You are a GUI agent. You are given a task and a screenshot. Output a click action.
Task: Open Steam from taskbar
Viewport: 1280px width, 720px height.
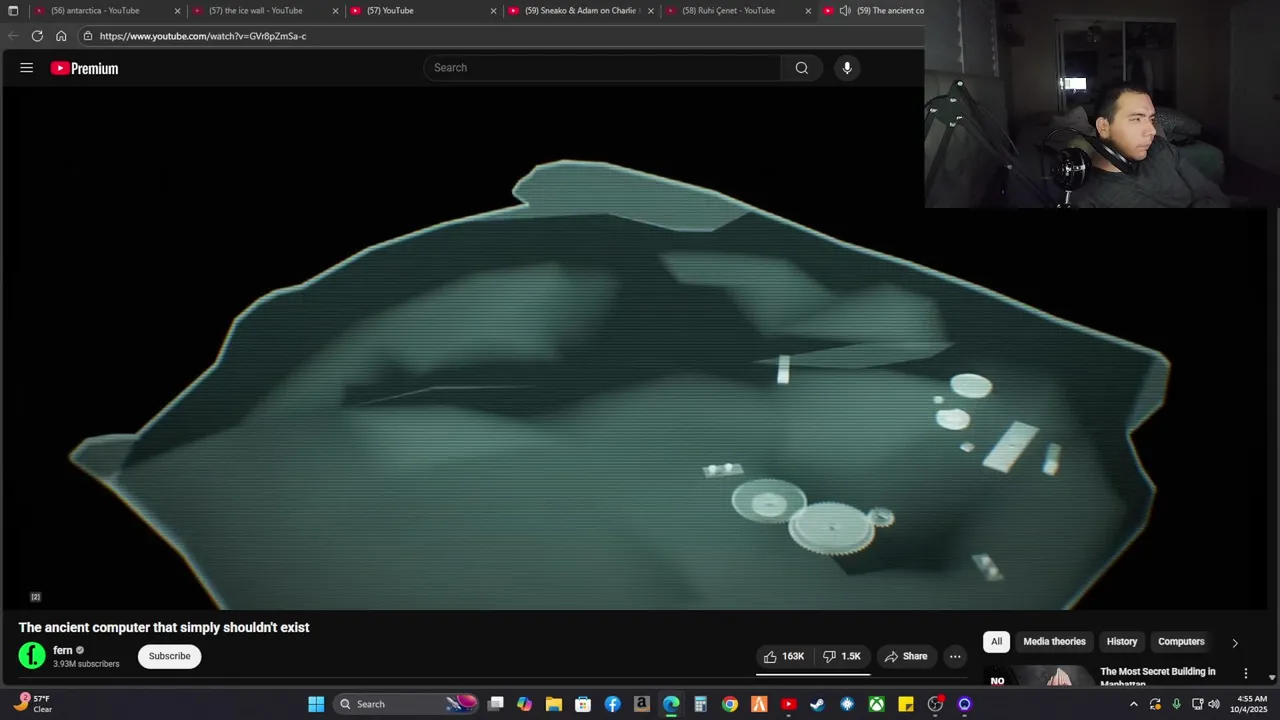click(x=817, y=704)
